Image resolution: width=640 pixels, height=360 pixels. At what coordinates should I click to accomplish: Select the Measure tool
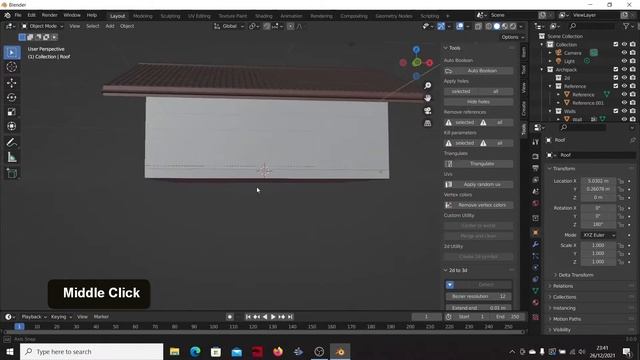tap(11, 157)
